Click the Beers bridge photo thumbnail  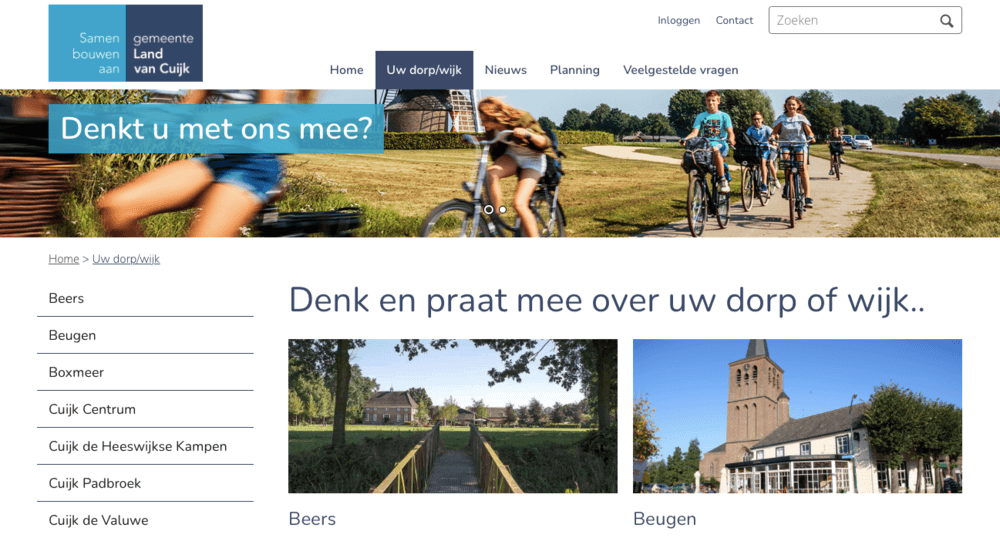pyautogui.click(x=453, y=416)
